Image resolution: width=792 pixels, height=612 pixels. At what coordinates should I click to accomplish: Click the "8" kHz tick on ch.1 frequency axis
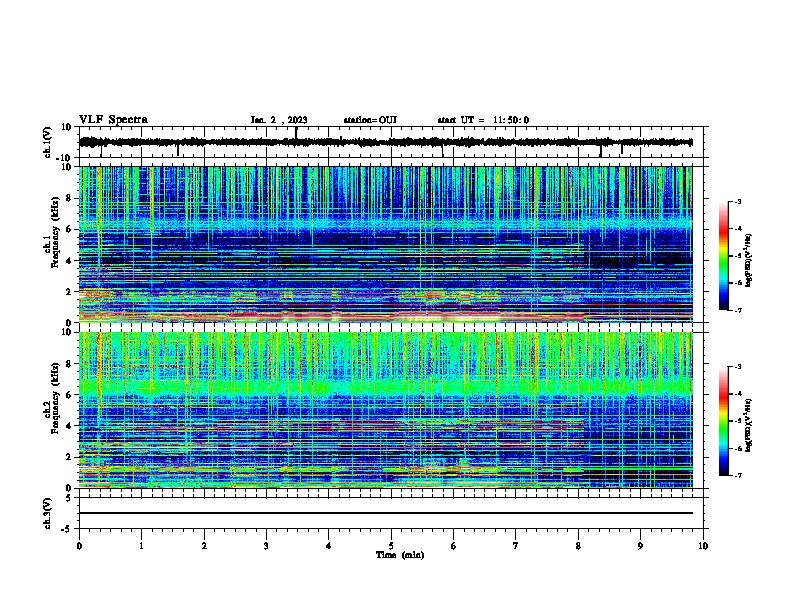(69, 198)
